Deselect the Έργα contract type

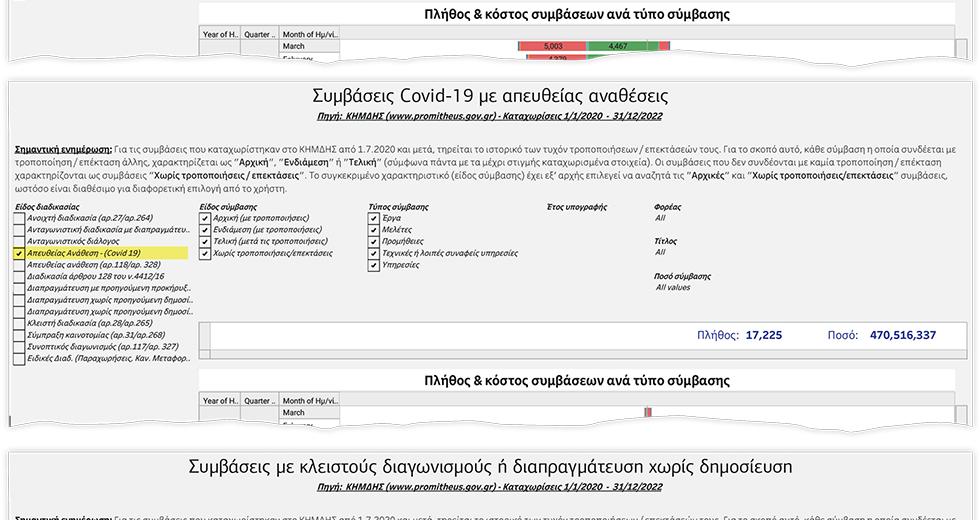[374, 218]
